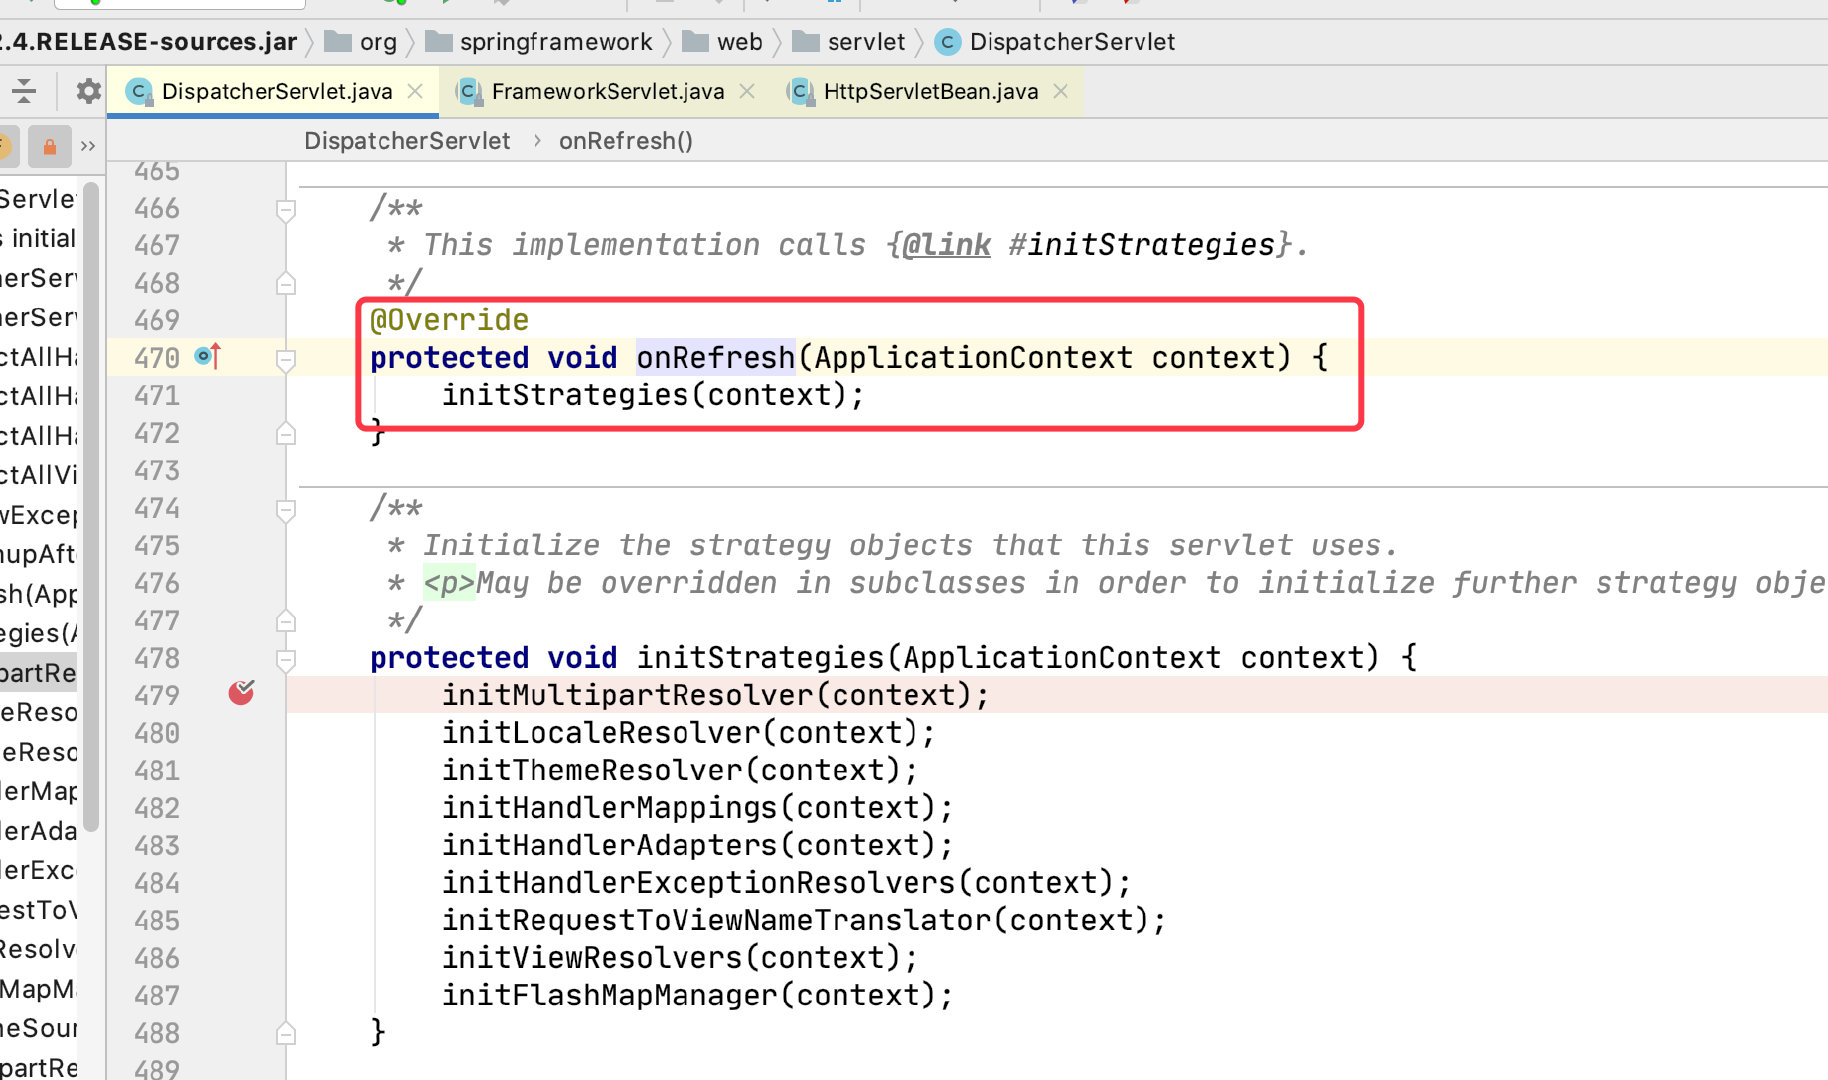Screen dimensions: 1828x1080
Task: Click DispatcherServlet in editor breadcrumb
Action: coord(407,141)
